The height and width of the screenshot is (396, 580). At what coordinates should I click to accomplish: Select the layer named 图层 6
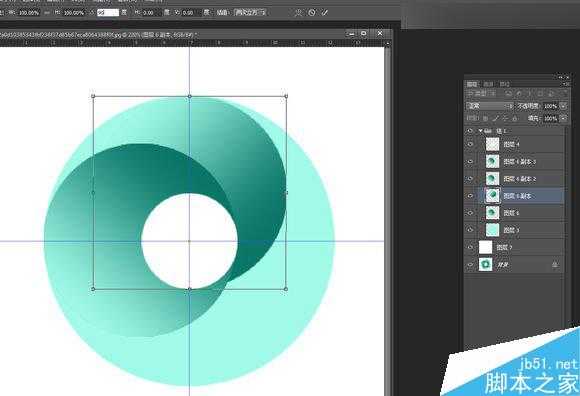coord(511,213)
